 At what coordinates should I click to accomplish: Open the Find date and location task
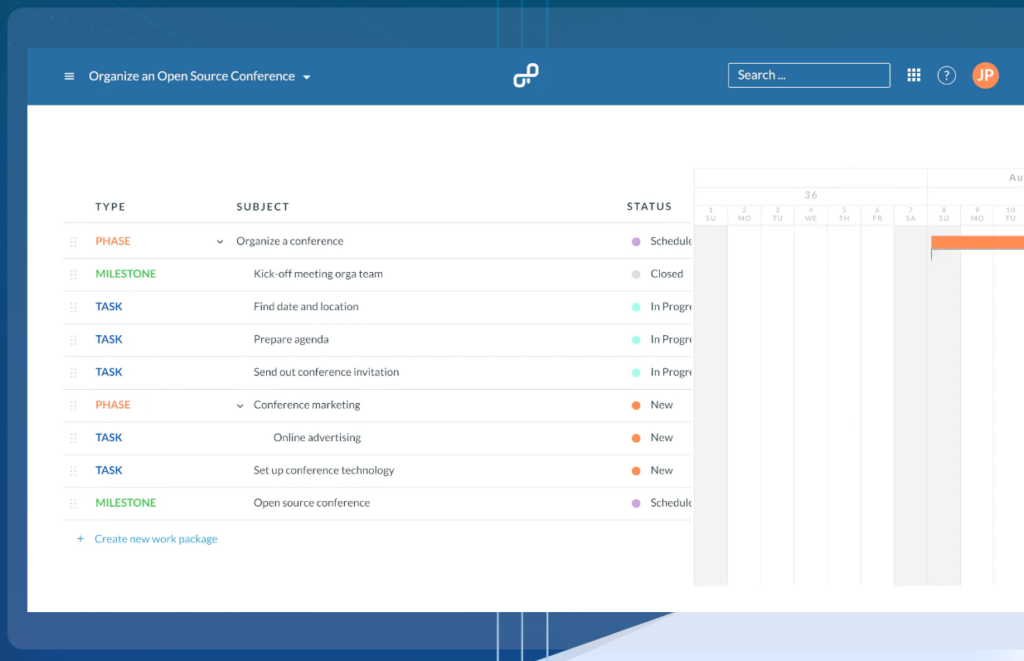(x=306, y=307)
